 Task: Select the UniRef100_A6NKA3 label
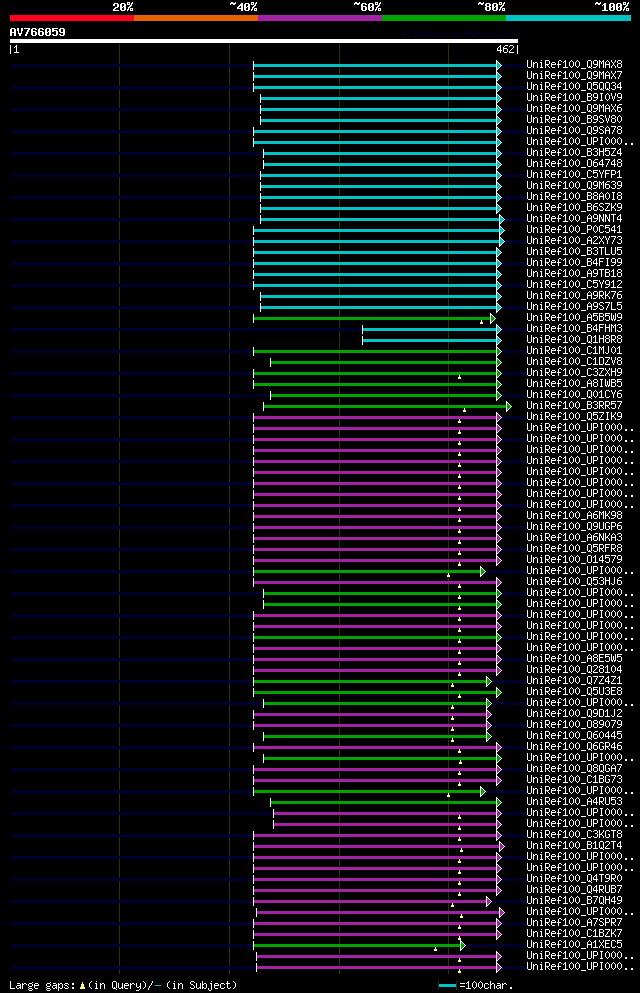click(574, 538)
